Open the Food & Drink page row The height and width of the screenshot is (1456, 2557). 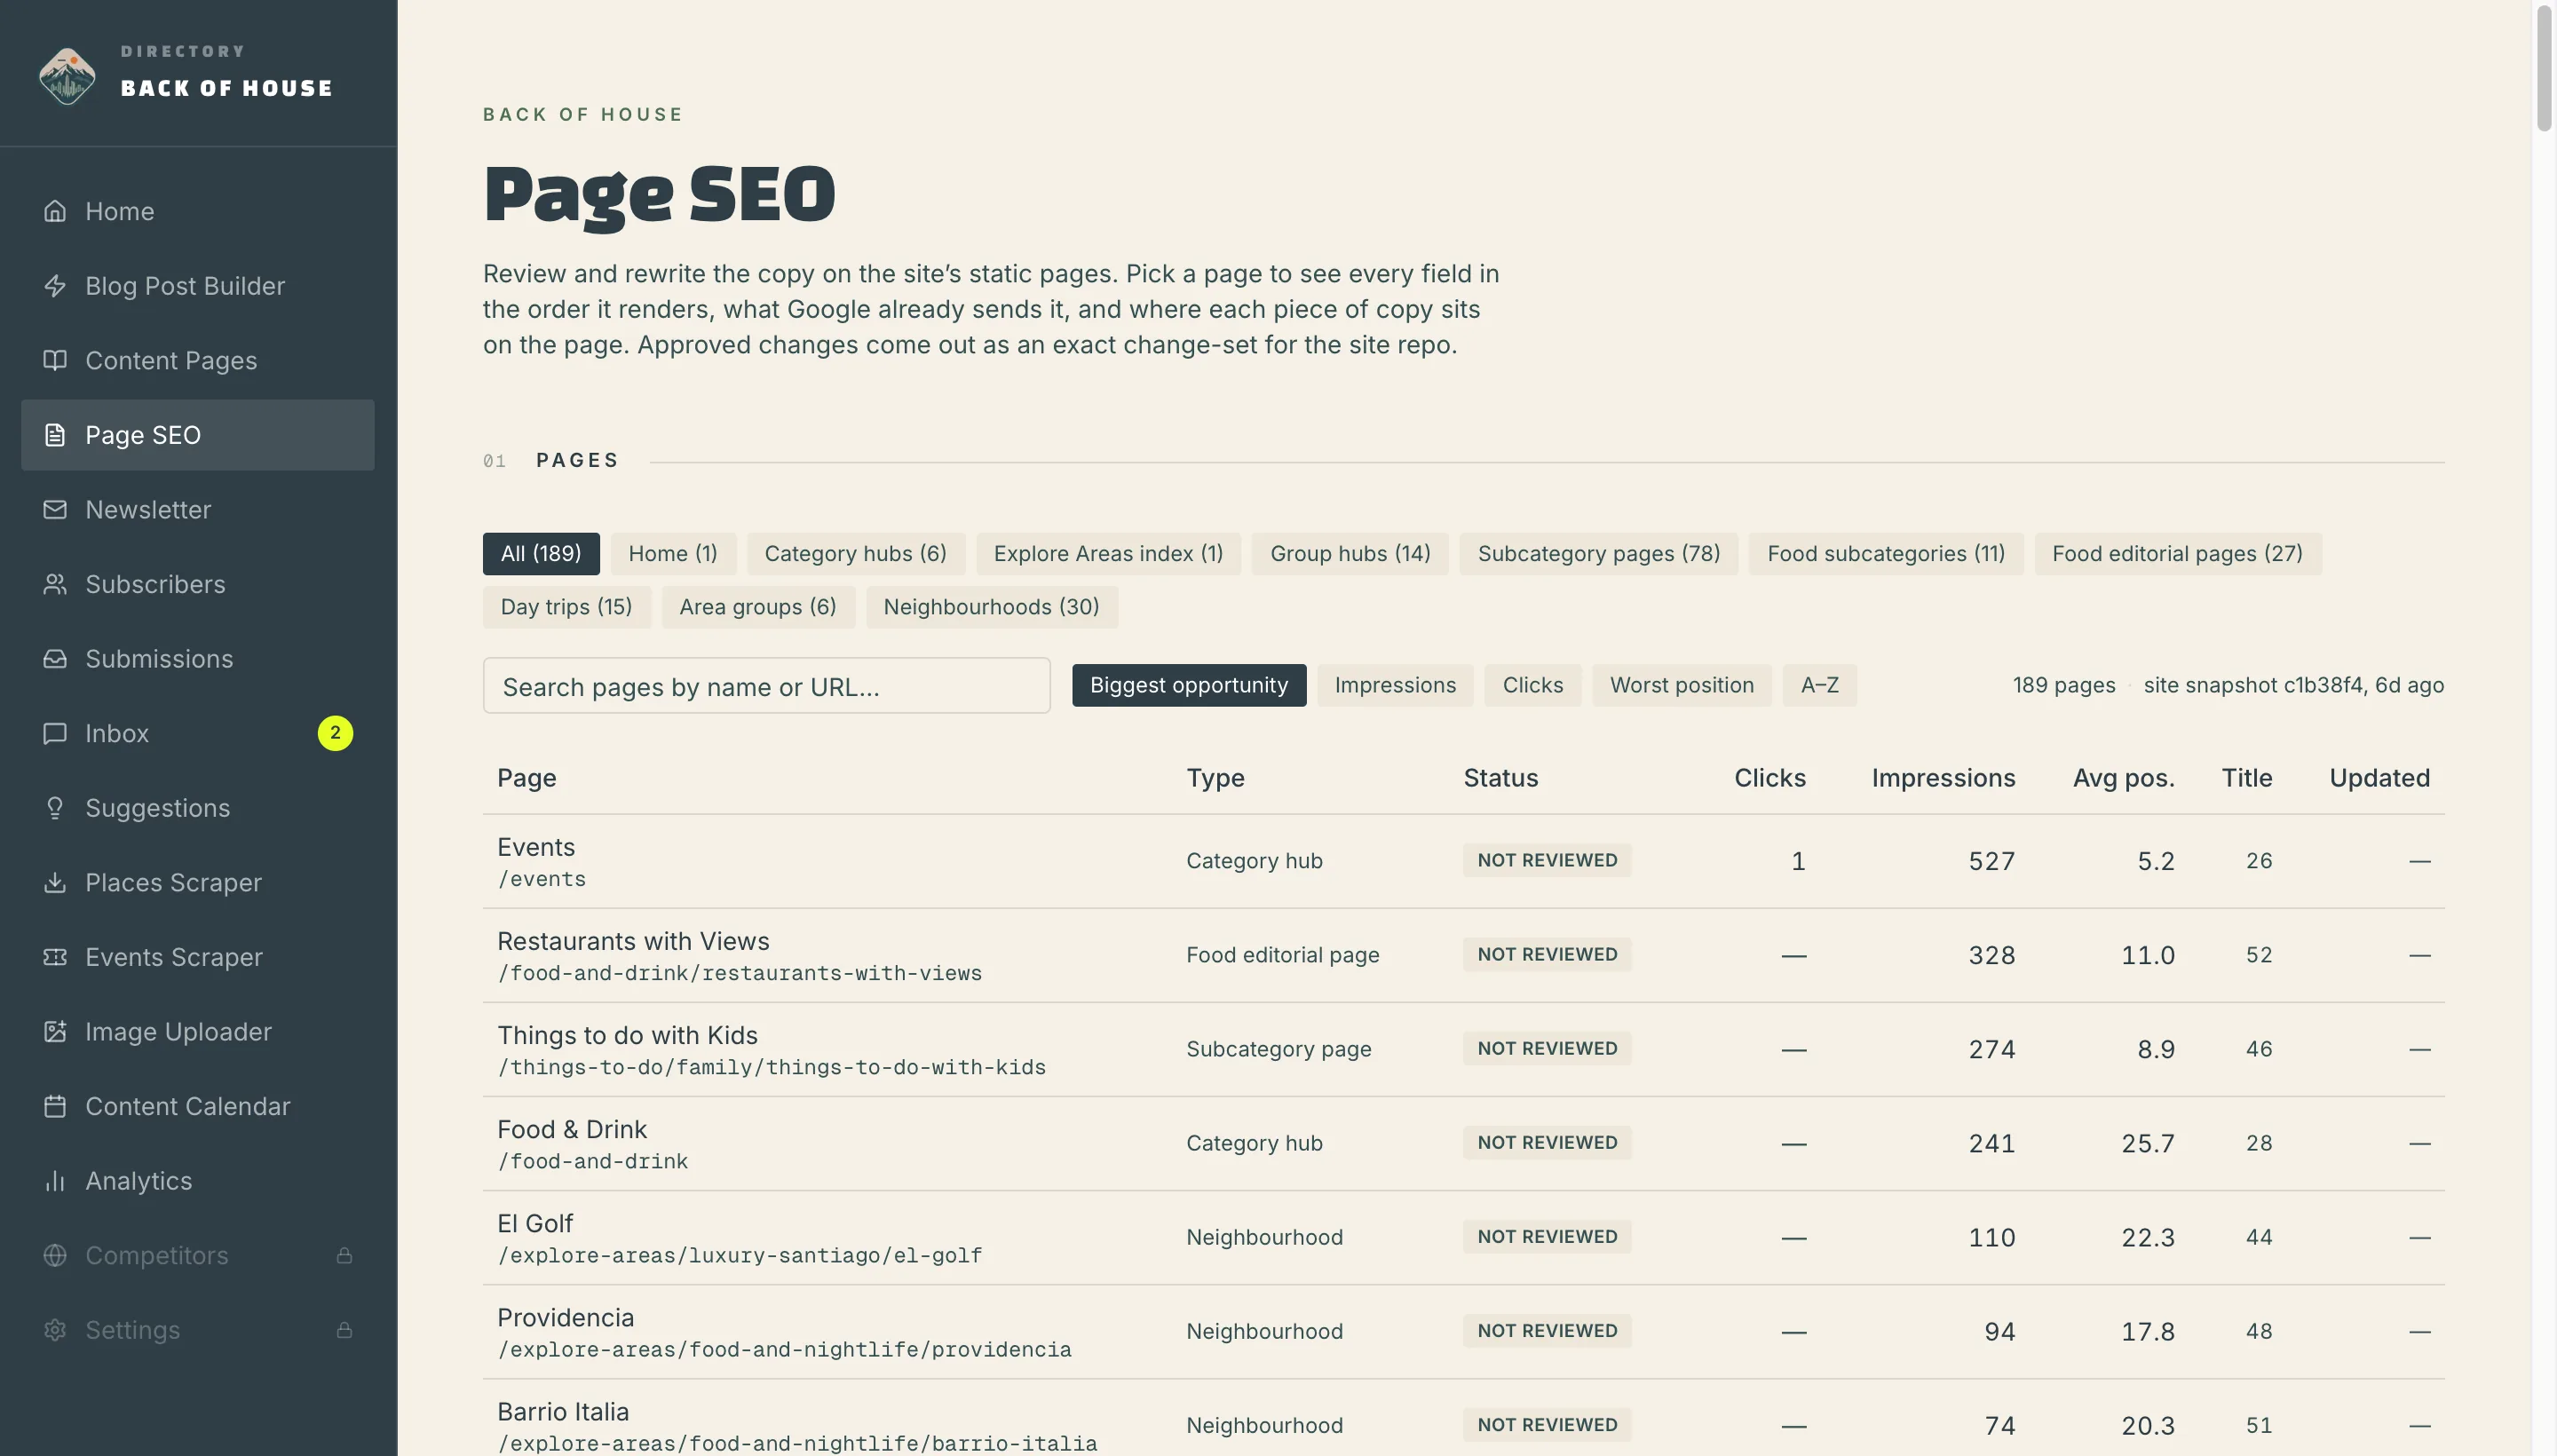[1463, 1144]
